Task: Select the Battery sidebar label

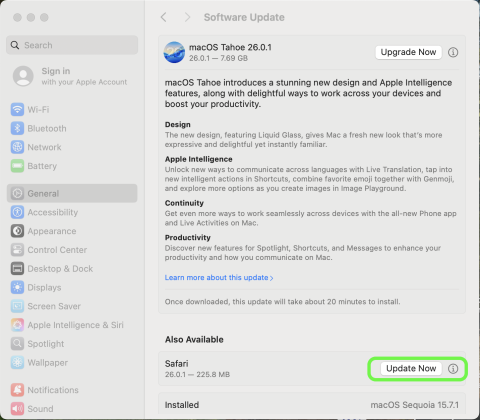Action: pyautogui.click(x=42, y=166)
